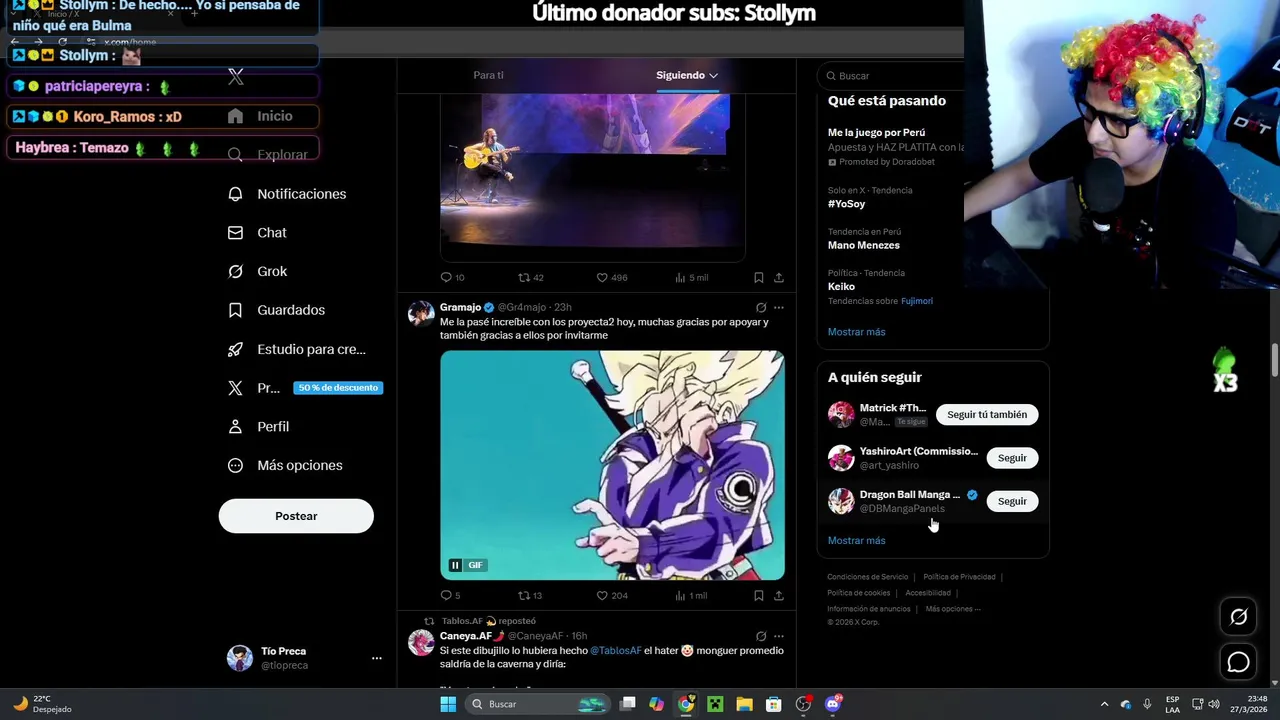
Task: Open the #YoSoy trend
Action: (x=847, y=203)
